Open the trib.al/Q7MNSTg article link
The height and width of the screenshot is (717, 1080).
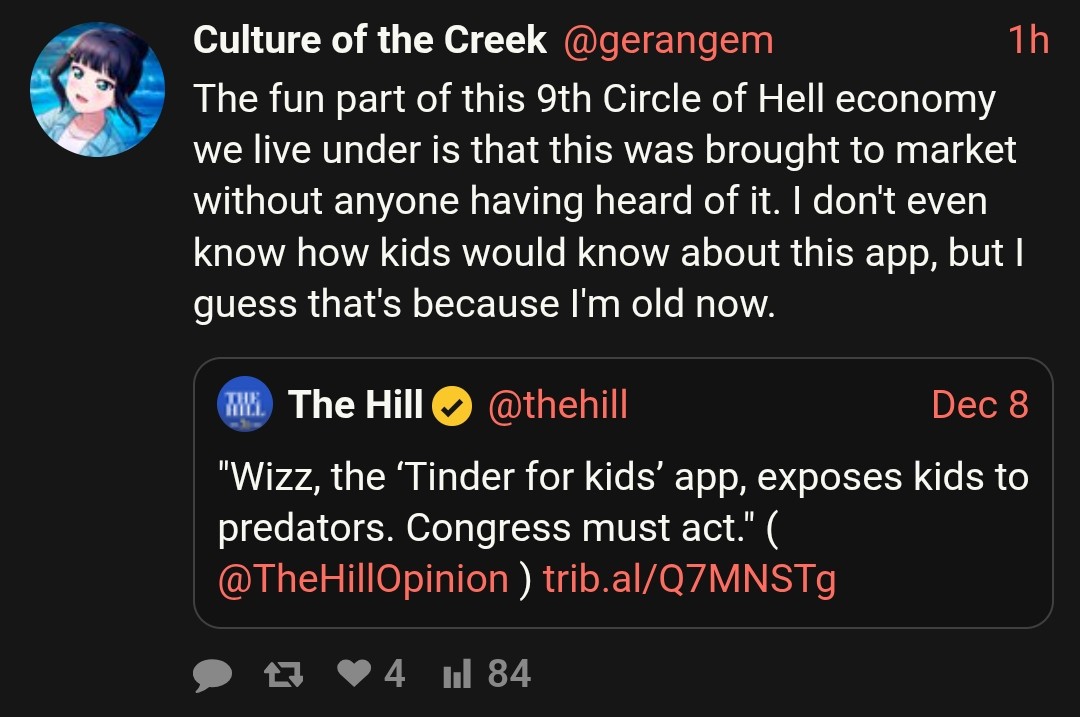pos(689,579)
